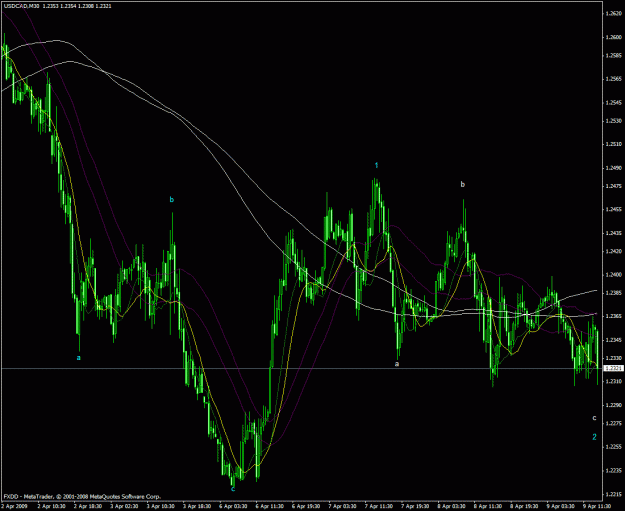The image size is (625, 511).
Task: Click the 1.2565 price axis label
Action: pyautogui.click(x=613, y=79)
